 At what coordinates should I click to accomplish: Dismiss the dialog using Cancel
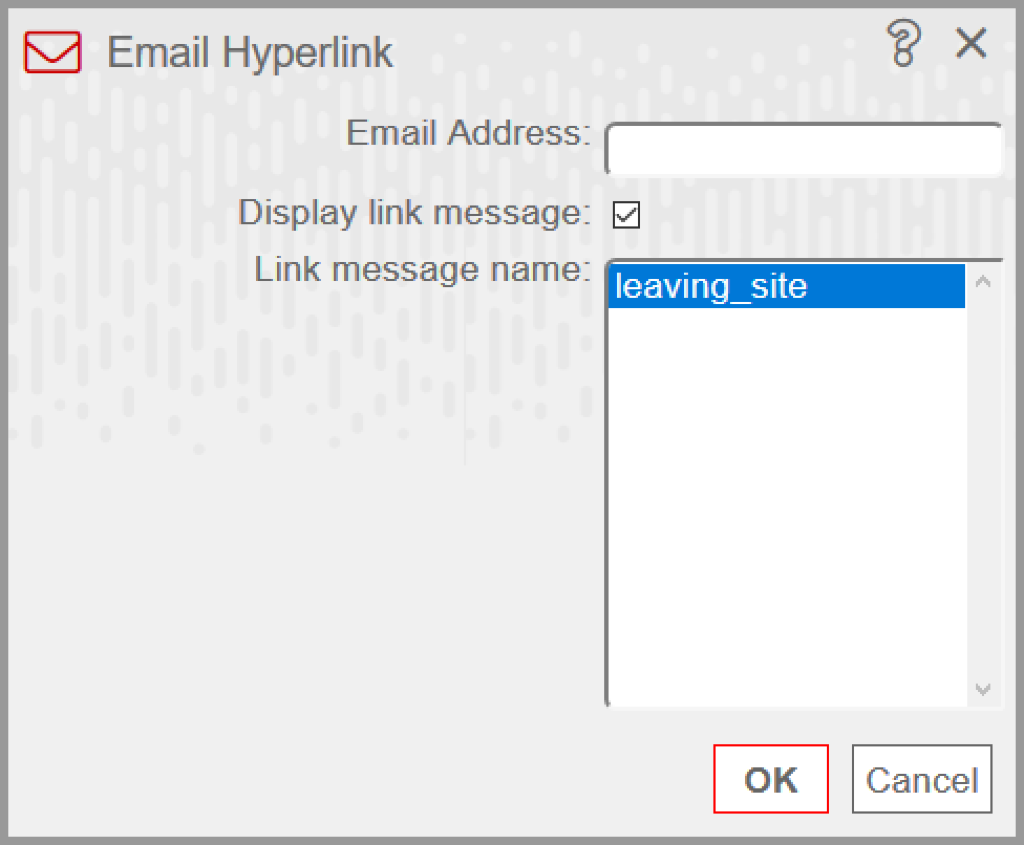(x=922, y=779)
